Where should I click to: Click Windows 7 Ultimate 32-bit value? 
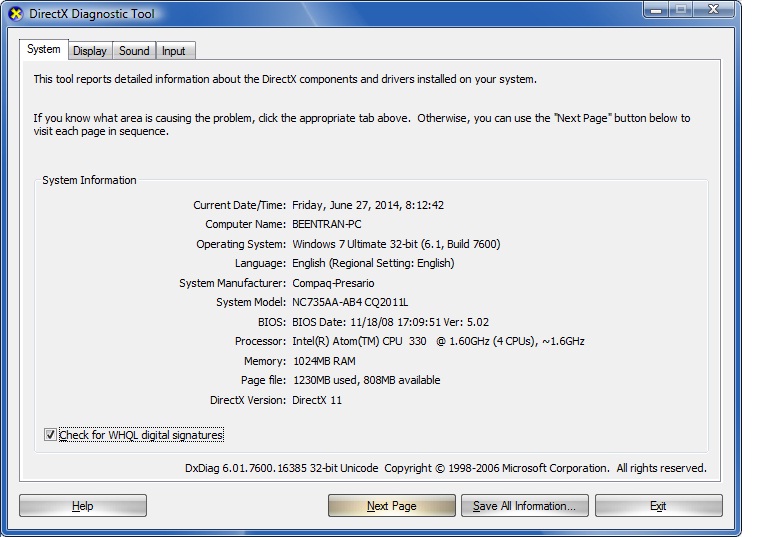tap(396, 244)
